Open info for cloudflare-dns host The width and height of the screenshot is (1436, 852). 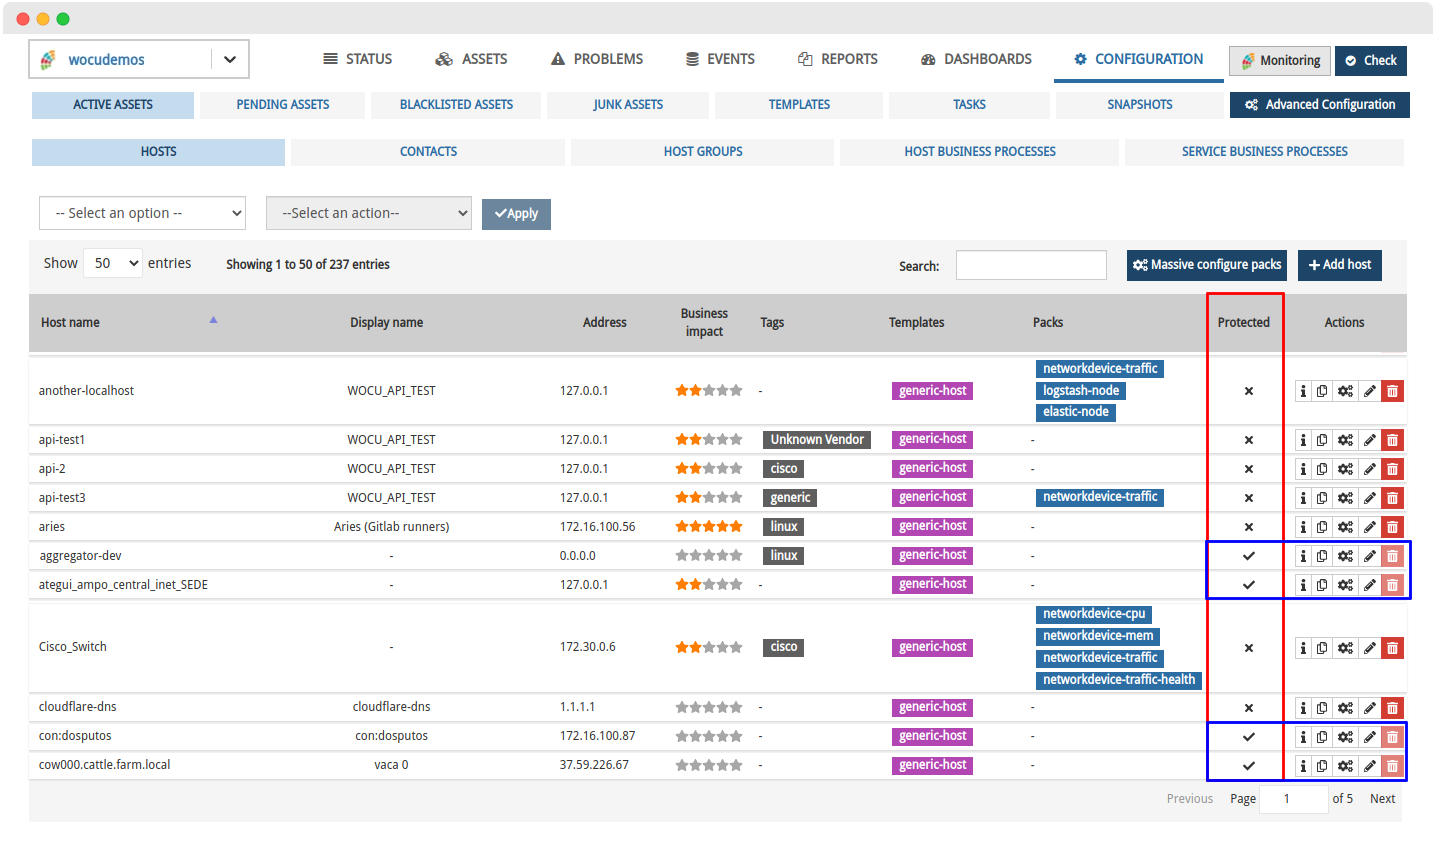(1303, 708)
